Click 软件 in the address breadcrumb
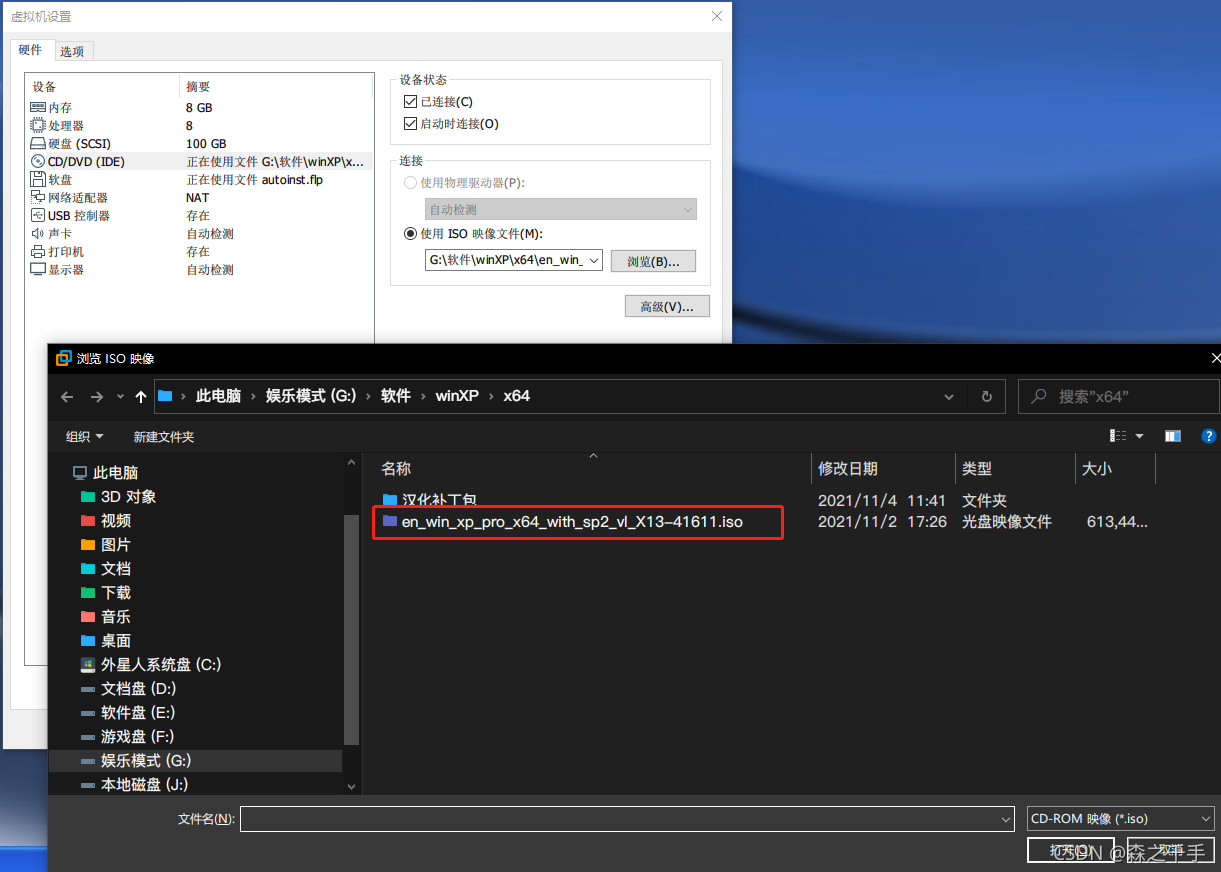This screenshot has height=872, width=1221. click(396, 396)
